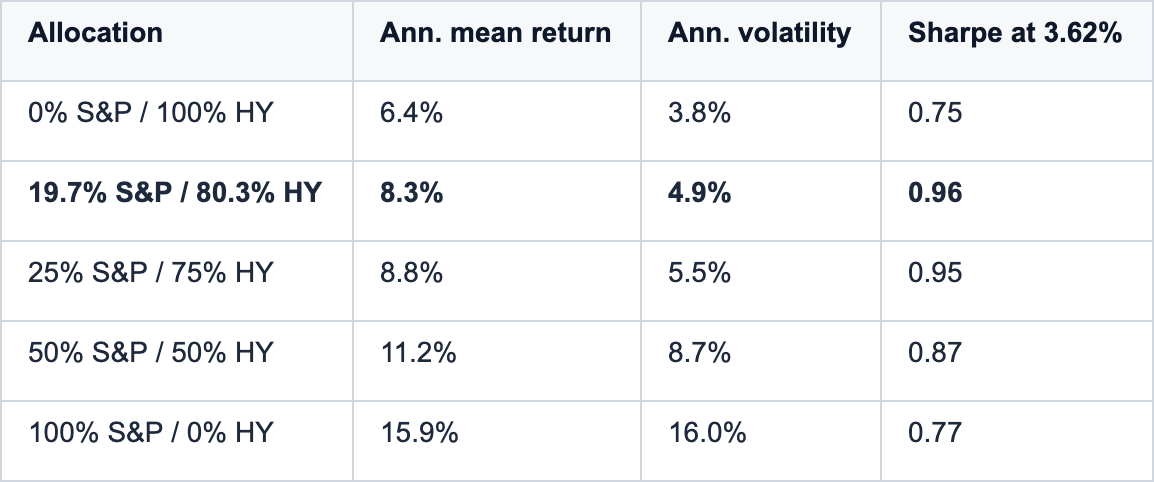Select the 50% S&P / 50% HY cell
Image resolution: width=1154 pixels, height=482 pixels.
(150, 352)
